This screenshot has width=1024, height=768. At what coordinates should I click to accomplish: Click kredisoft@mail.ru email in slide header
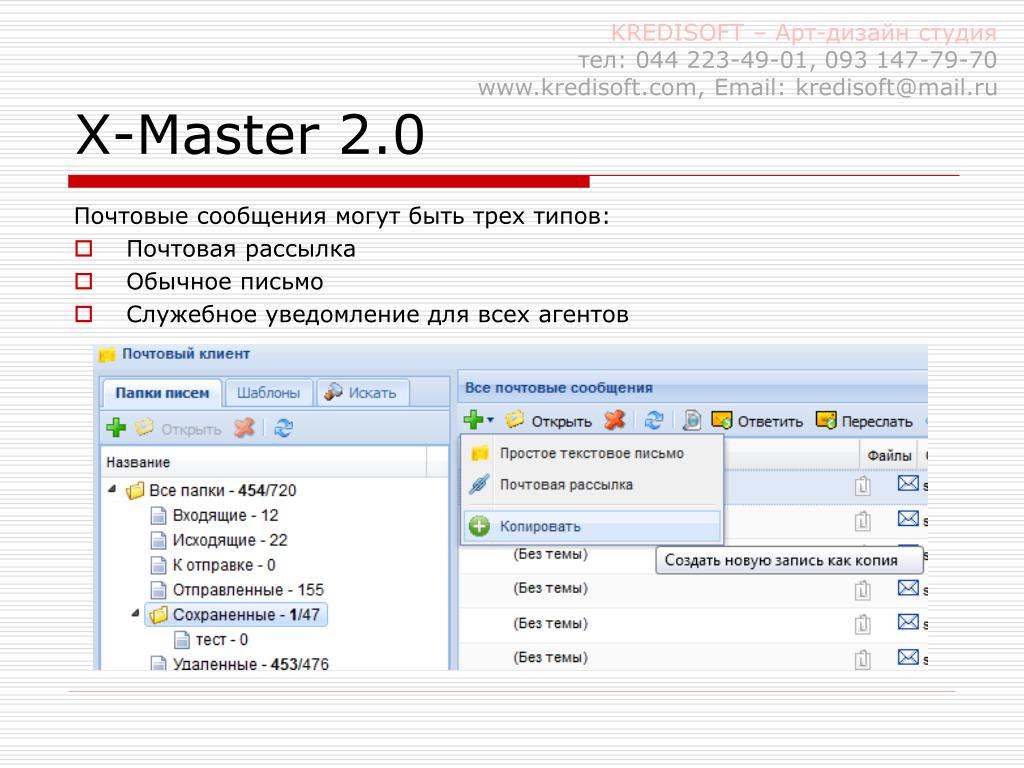pos(896,87)
